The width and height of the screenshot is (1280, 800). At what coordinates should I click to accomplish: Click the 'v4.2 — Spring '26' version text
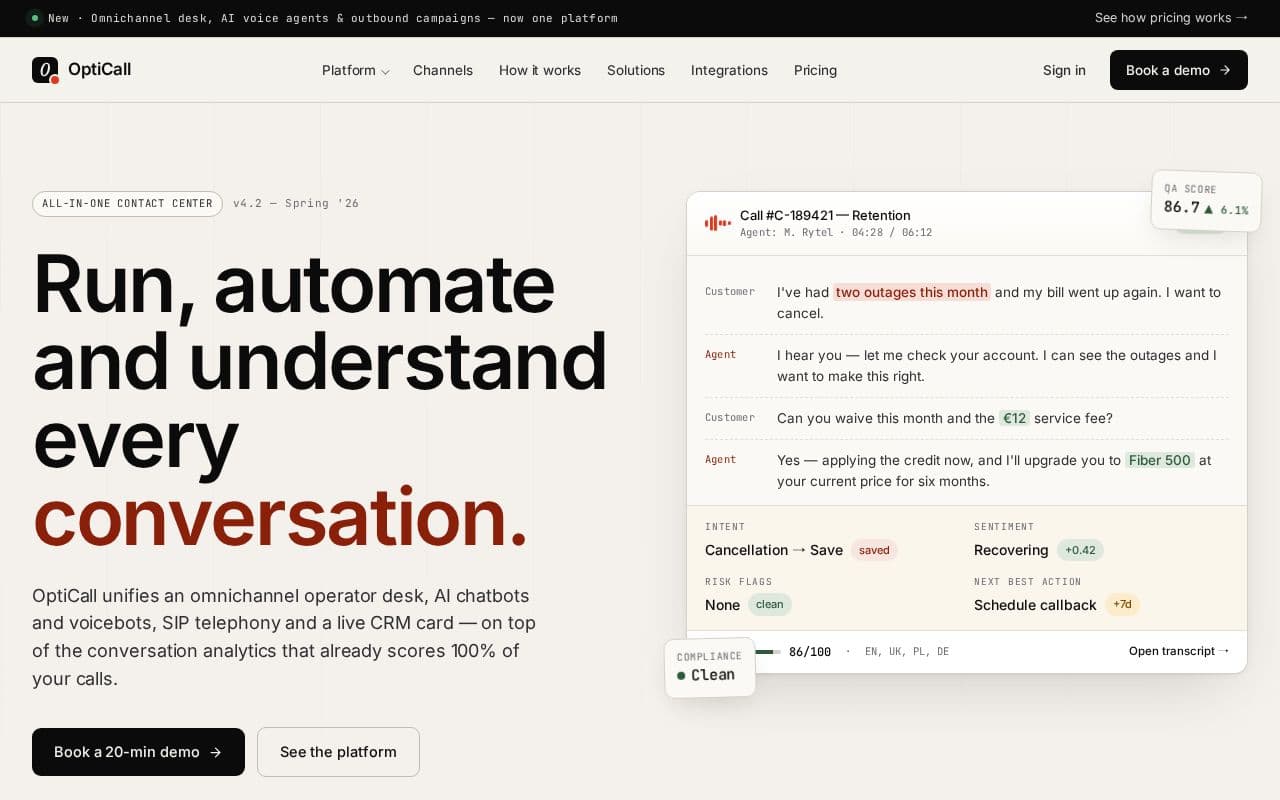(296, 204)
